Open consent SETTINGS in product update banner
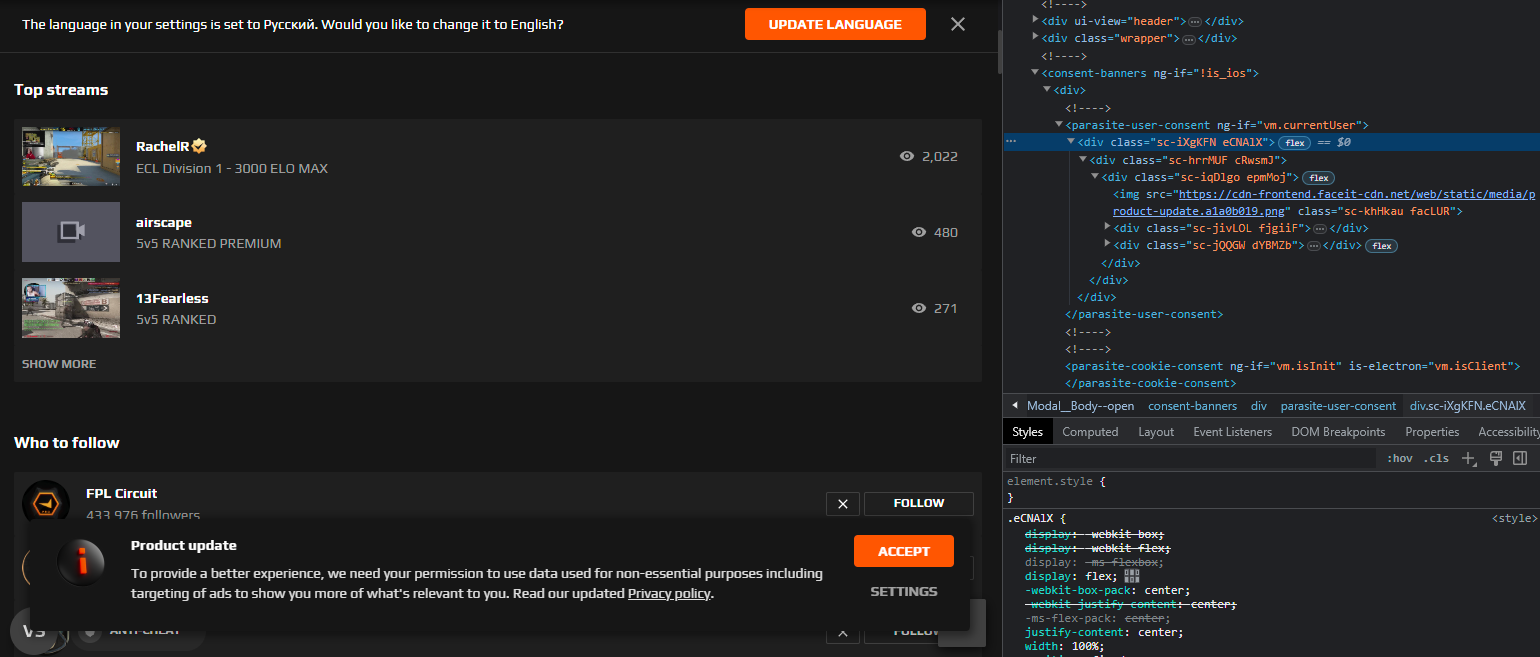1540x657 pixels. [904, 591]
